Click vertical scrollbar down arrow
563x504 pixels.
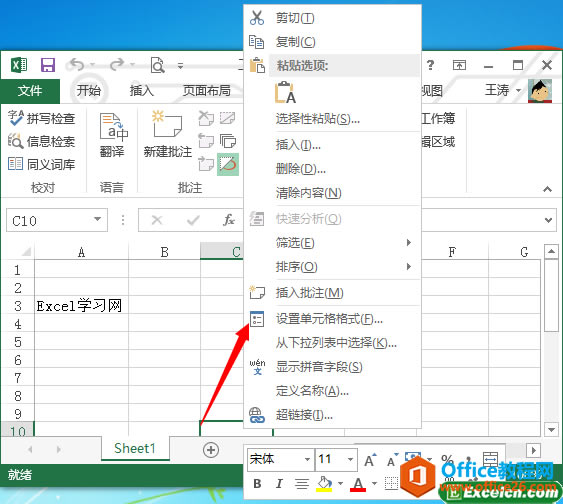click(551, 429)
